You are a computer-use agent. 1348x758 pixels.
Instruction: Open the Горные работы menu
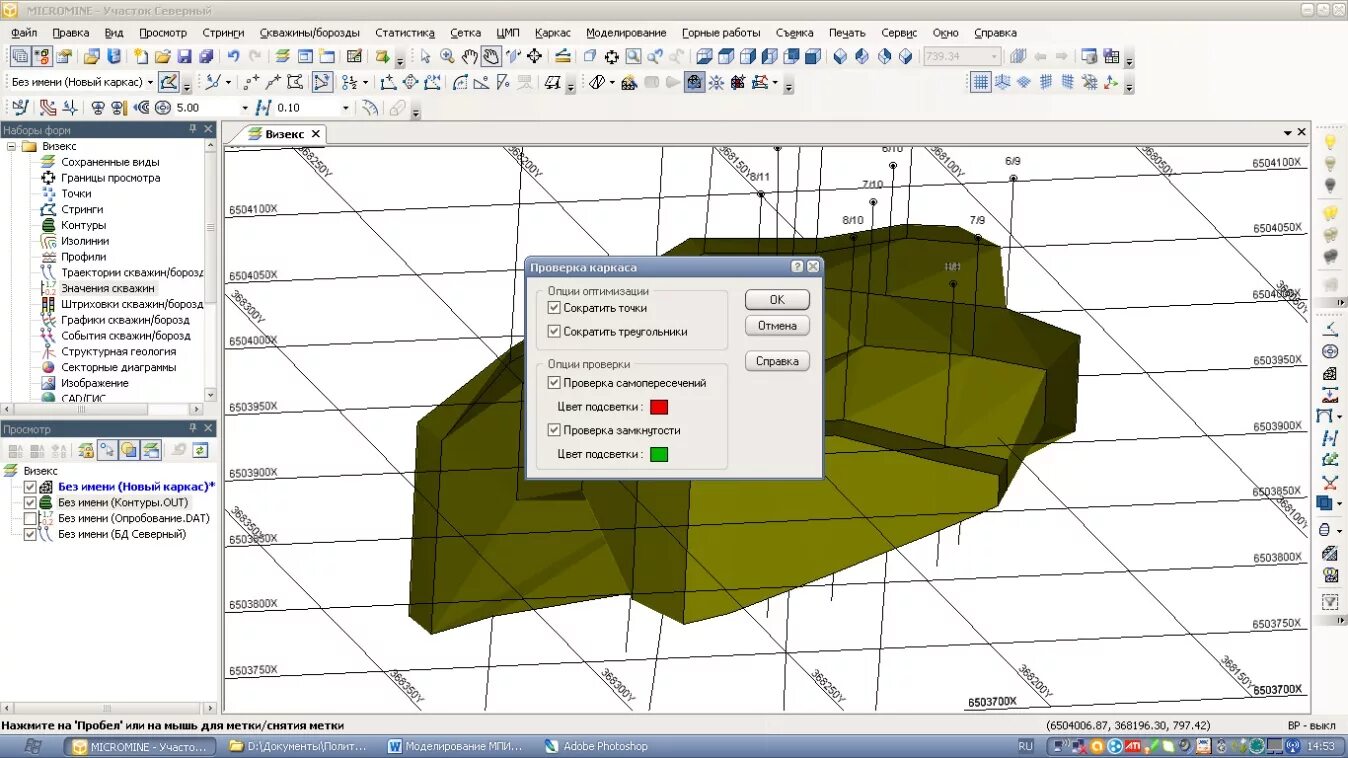coord(721,33)
